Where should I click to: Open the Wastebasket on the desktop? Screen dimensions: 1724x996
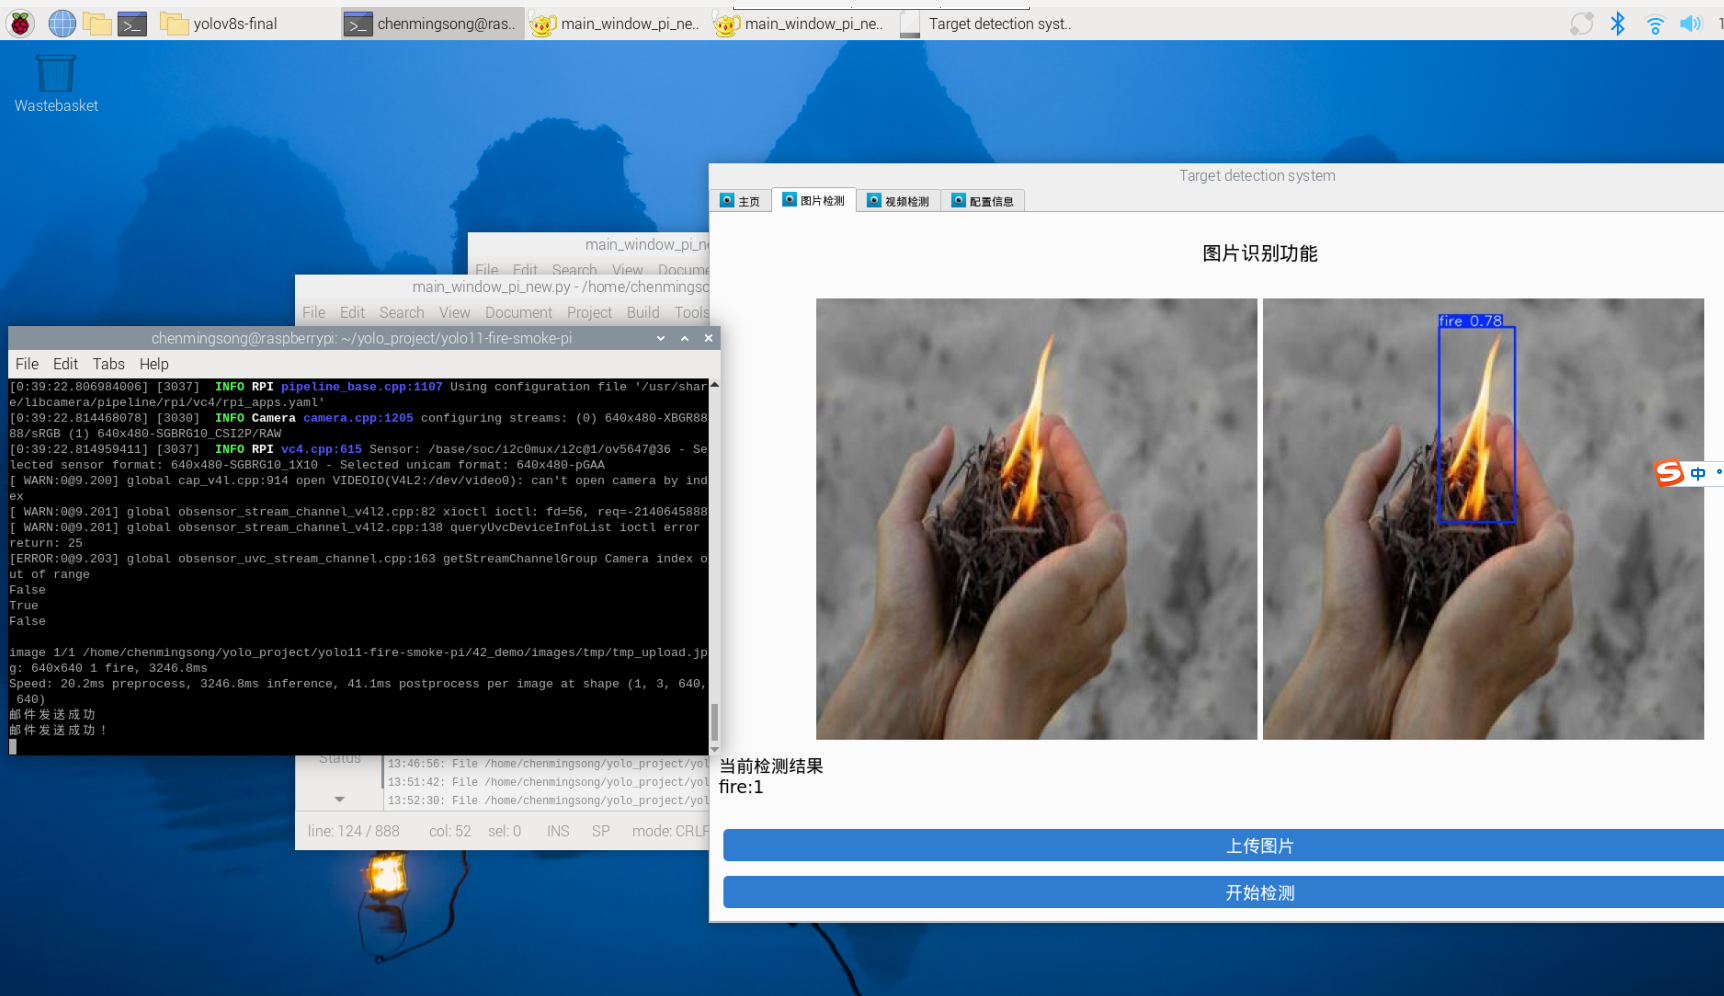tap(56, 83)
